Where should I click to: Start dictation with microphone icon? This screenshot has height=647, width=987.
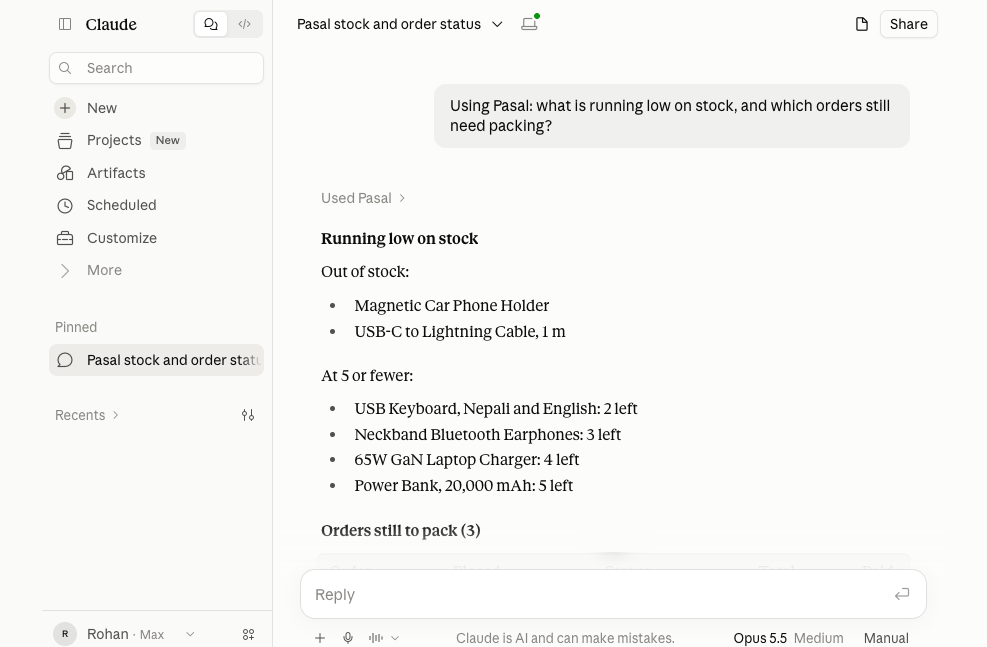(x=348, y=638)
